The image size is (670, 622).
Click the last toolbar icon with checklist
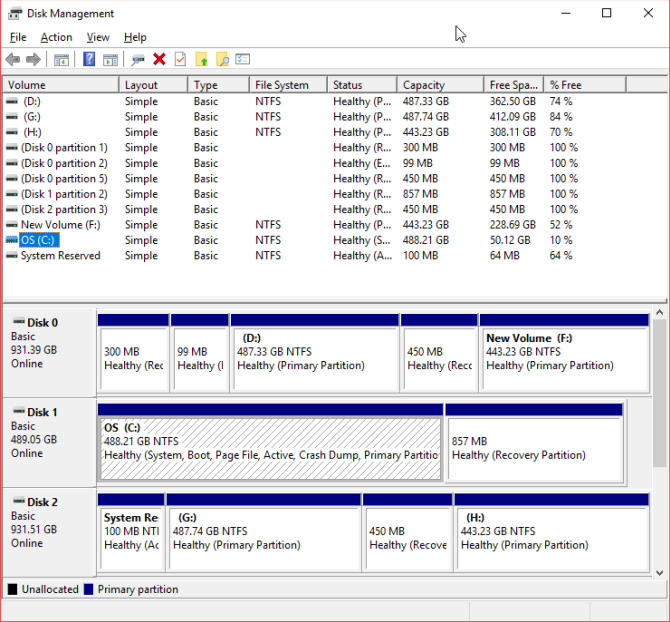(x=243, y=60)
